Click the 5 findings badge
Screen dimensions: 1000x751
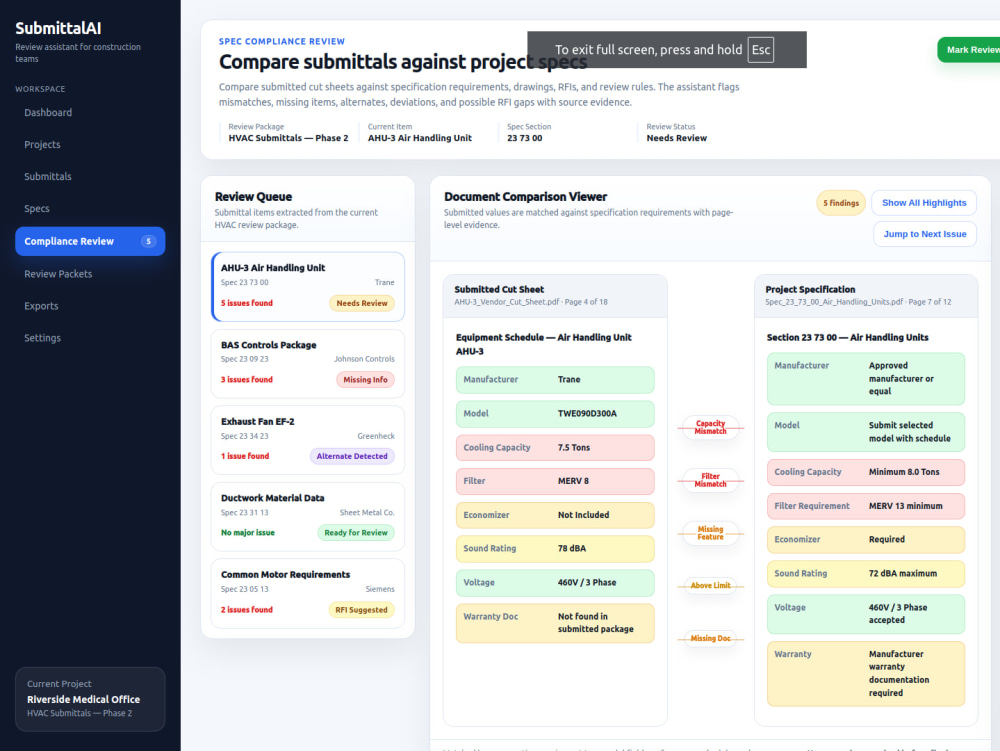pos(841,203)
